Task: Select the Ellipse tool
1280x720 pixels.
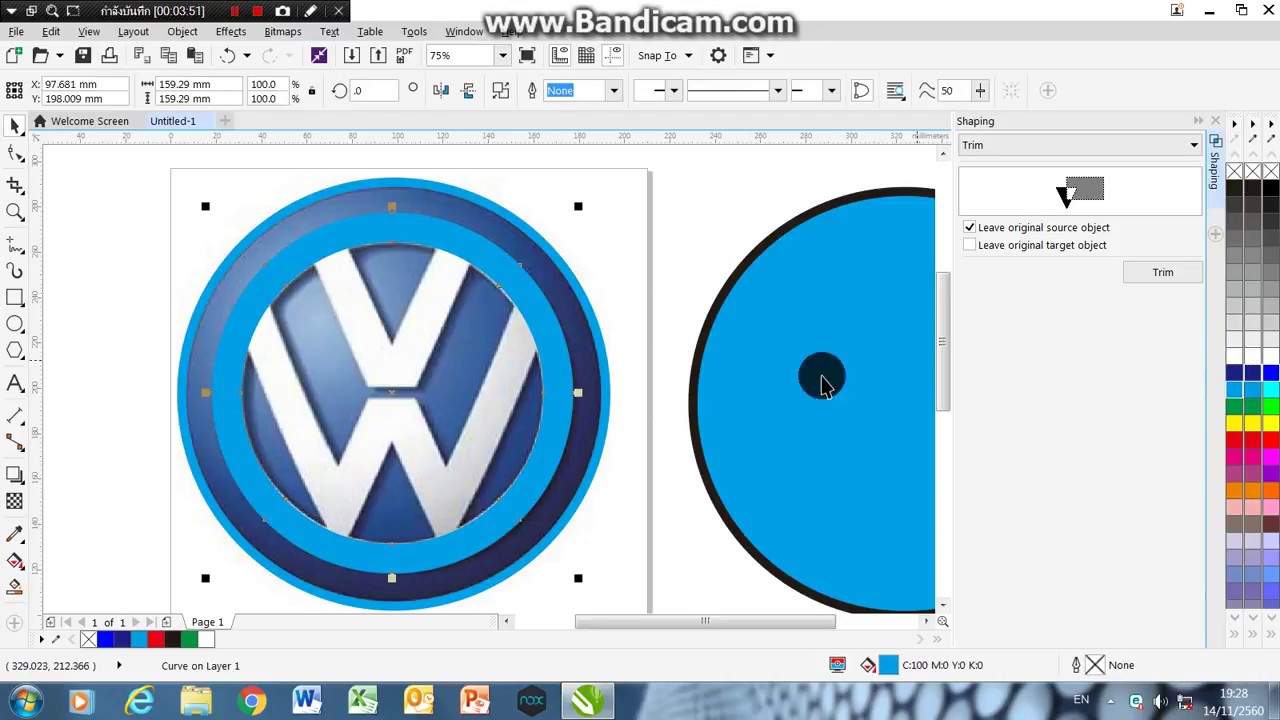Action: coord(15,324)
